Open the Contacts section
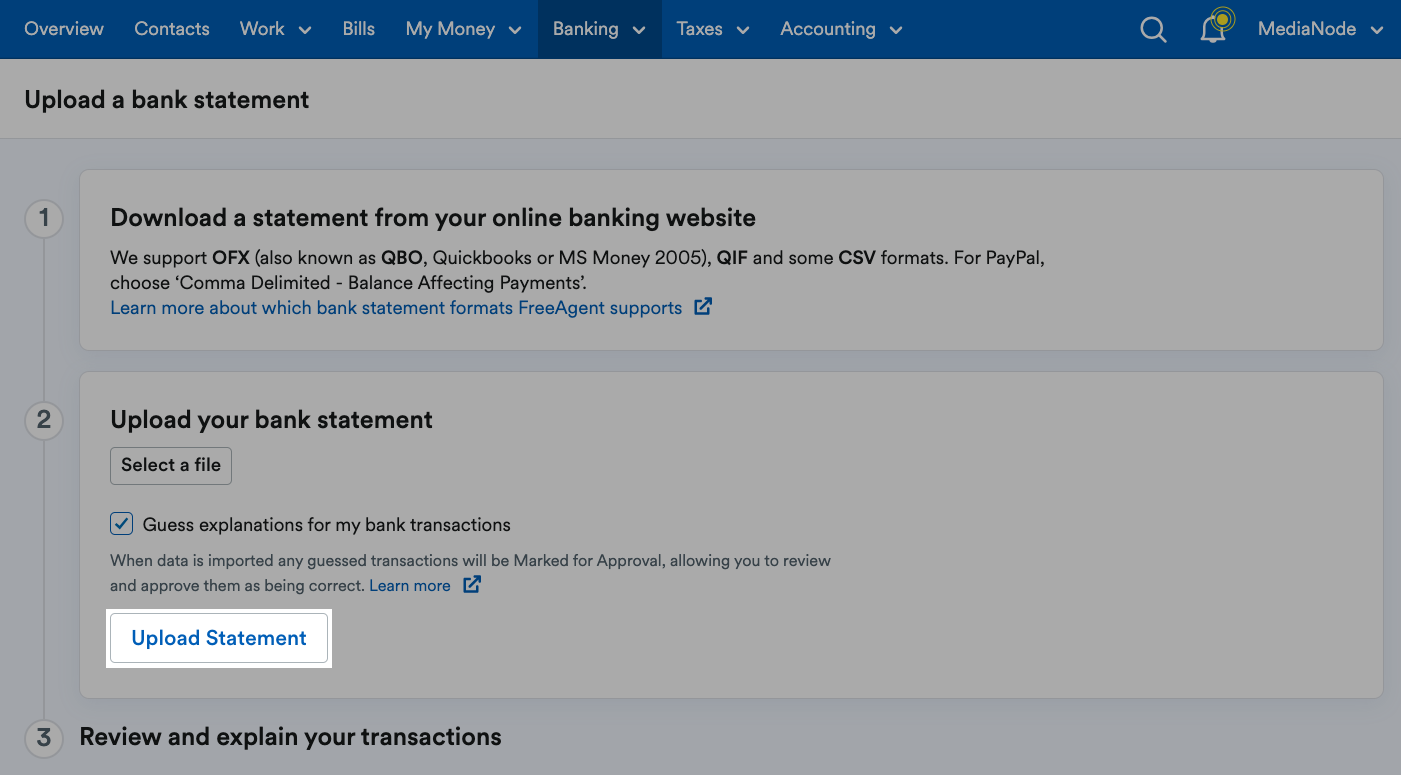The height and width of the screenshot is (775, 1401). tap(172, 29)
